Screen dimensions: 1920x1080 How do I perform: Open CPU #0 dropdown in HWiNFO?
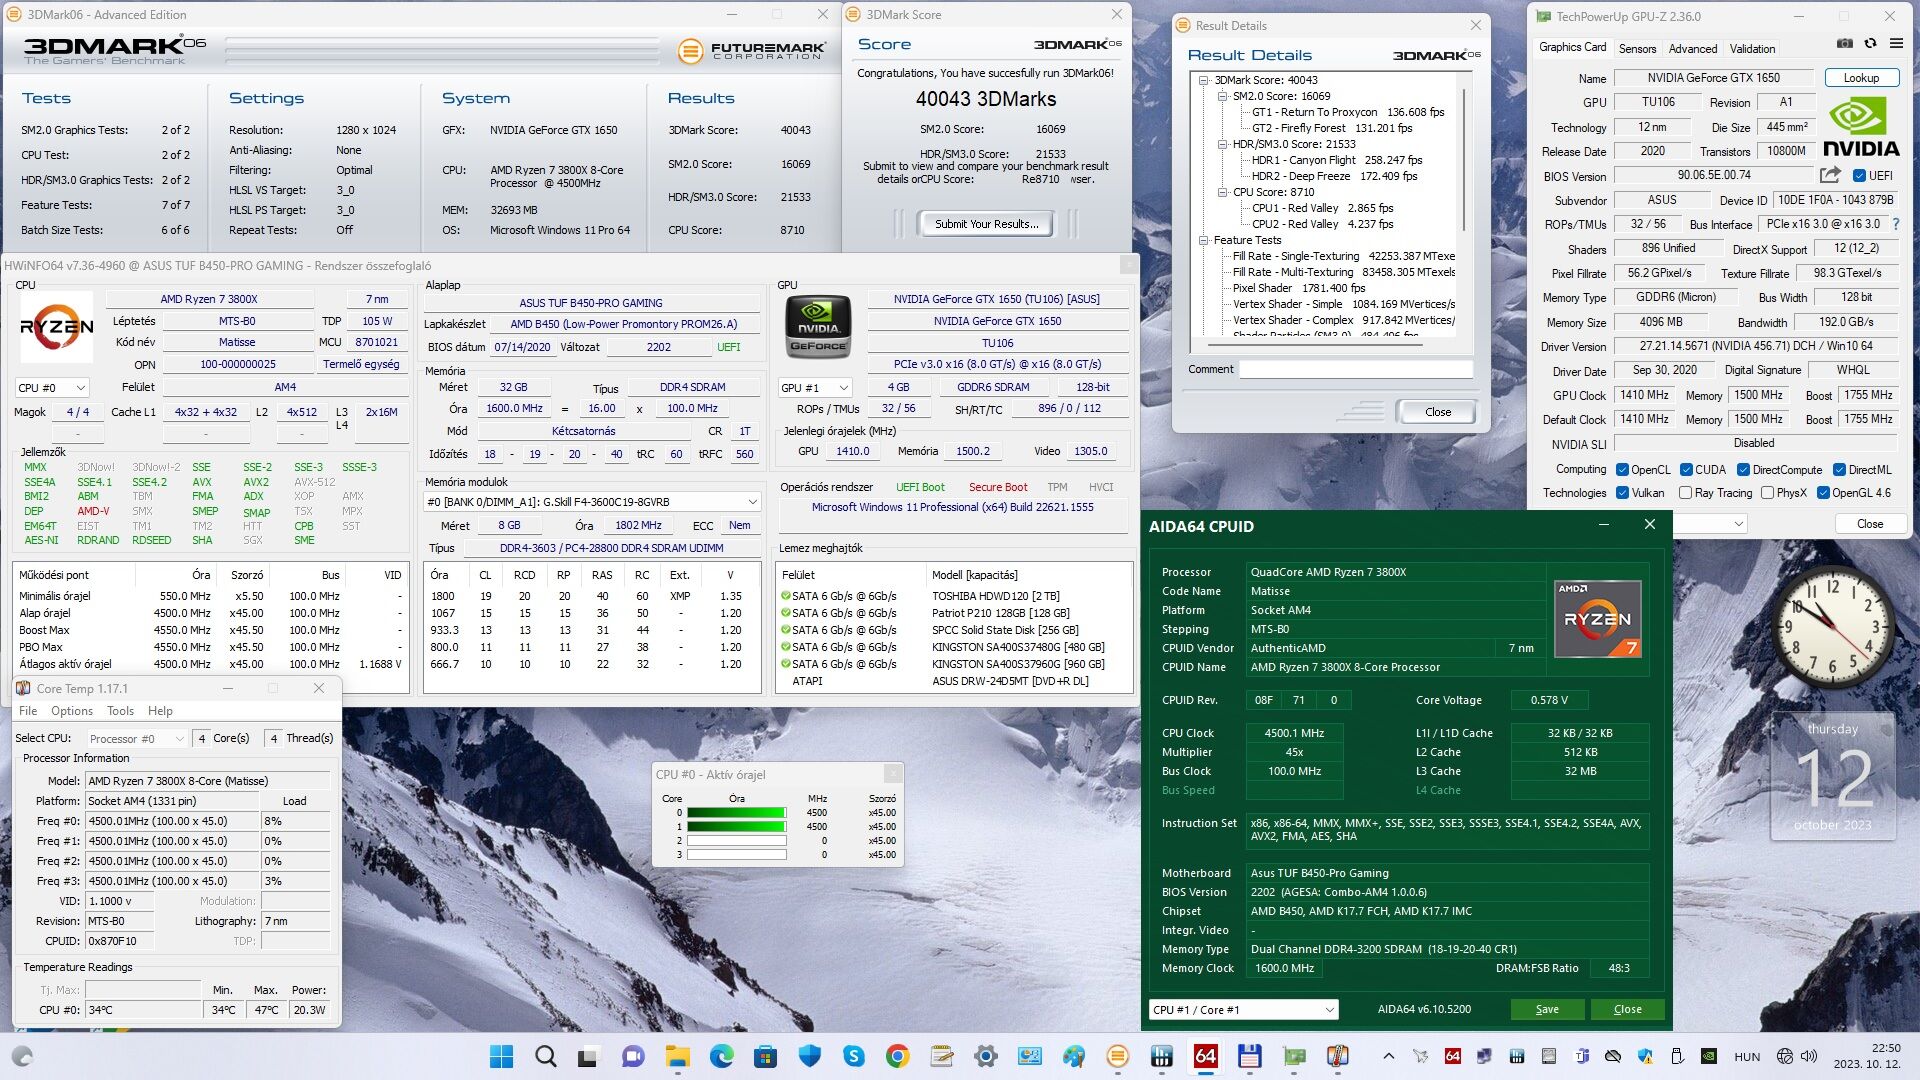tap(52, 388)
